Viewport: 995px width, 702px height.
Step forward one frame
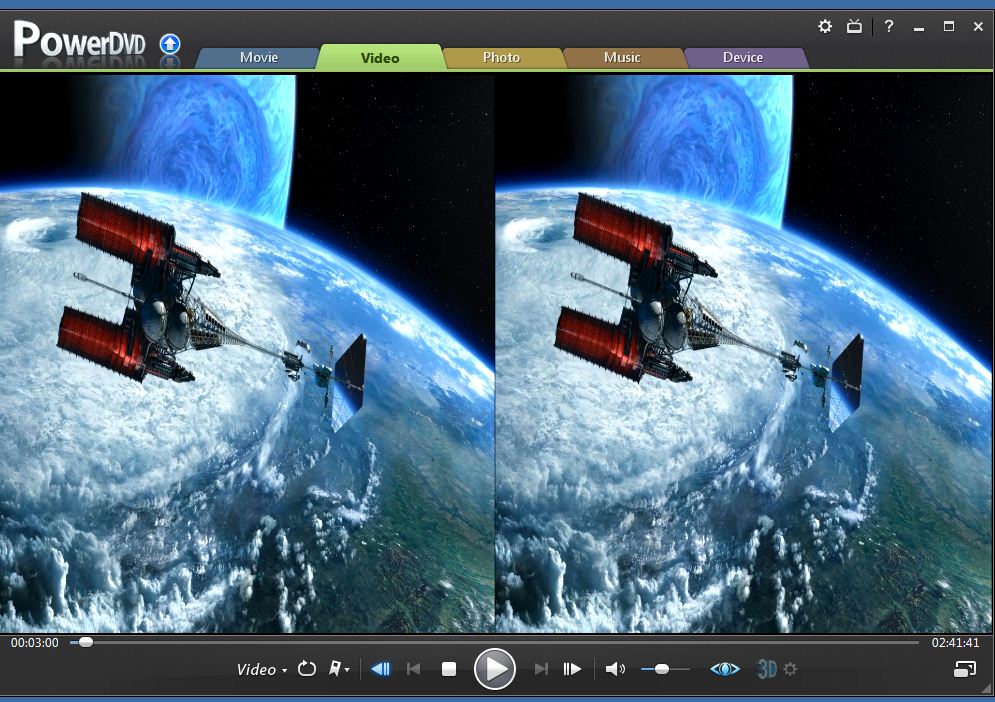click(x=572, y=669)
